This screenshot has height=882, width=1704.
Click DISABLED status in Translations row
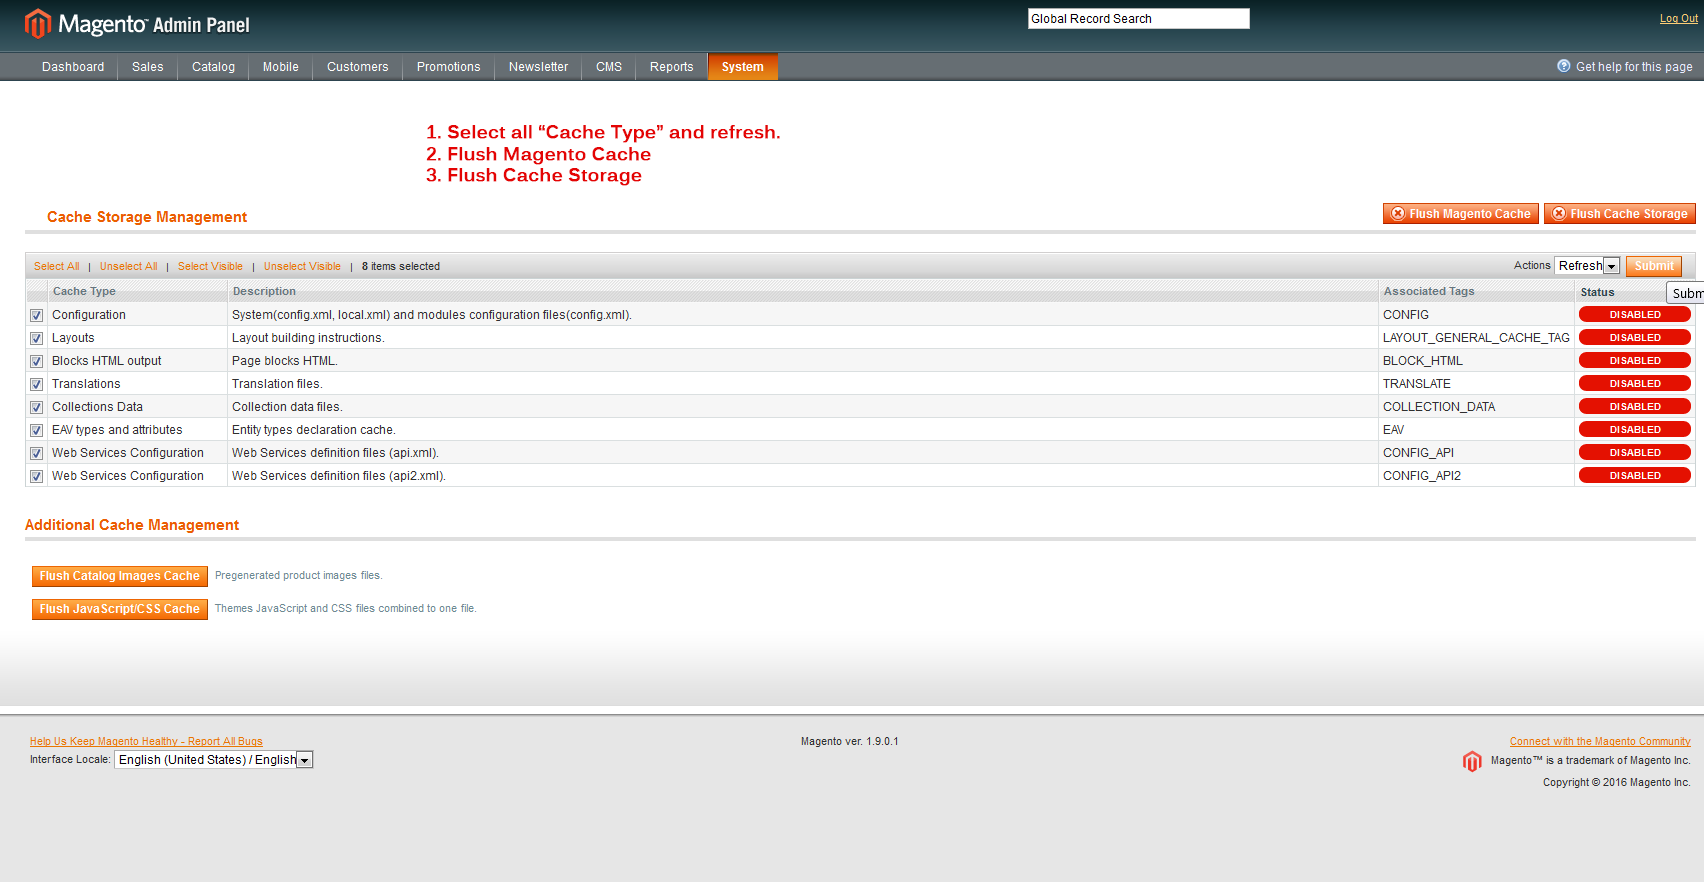1635,384
